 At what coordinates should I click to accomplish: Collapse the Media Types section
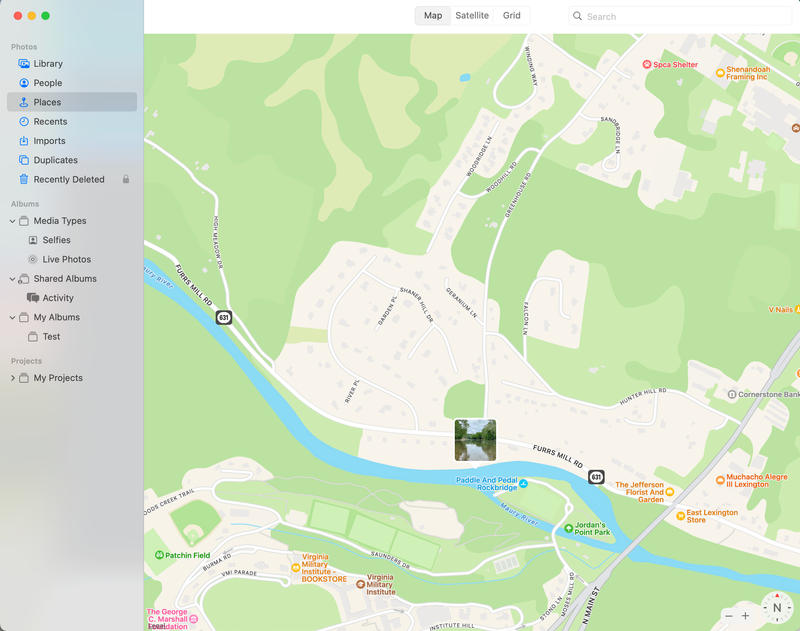[12, 221]
